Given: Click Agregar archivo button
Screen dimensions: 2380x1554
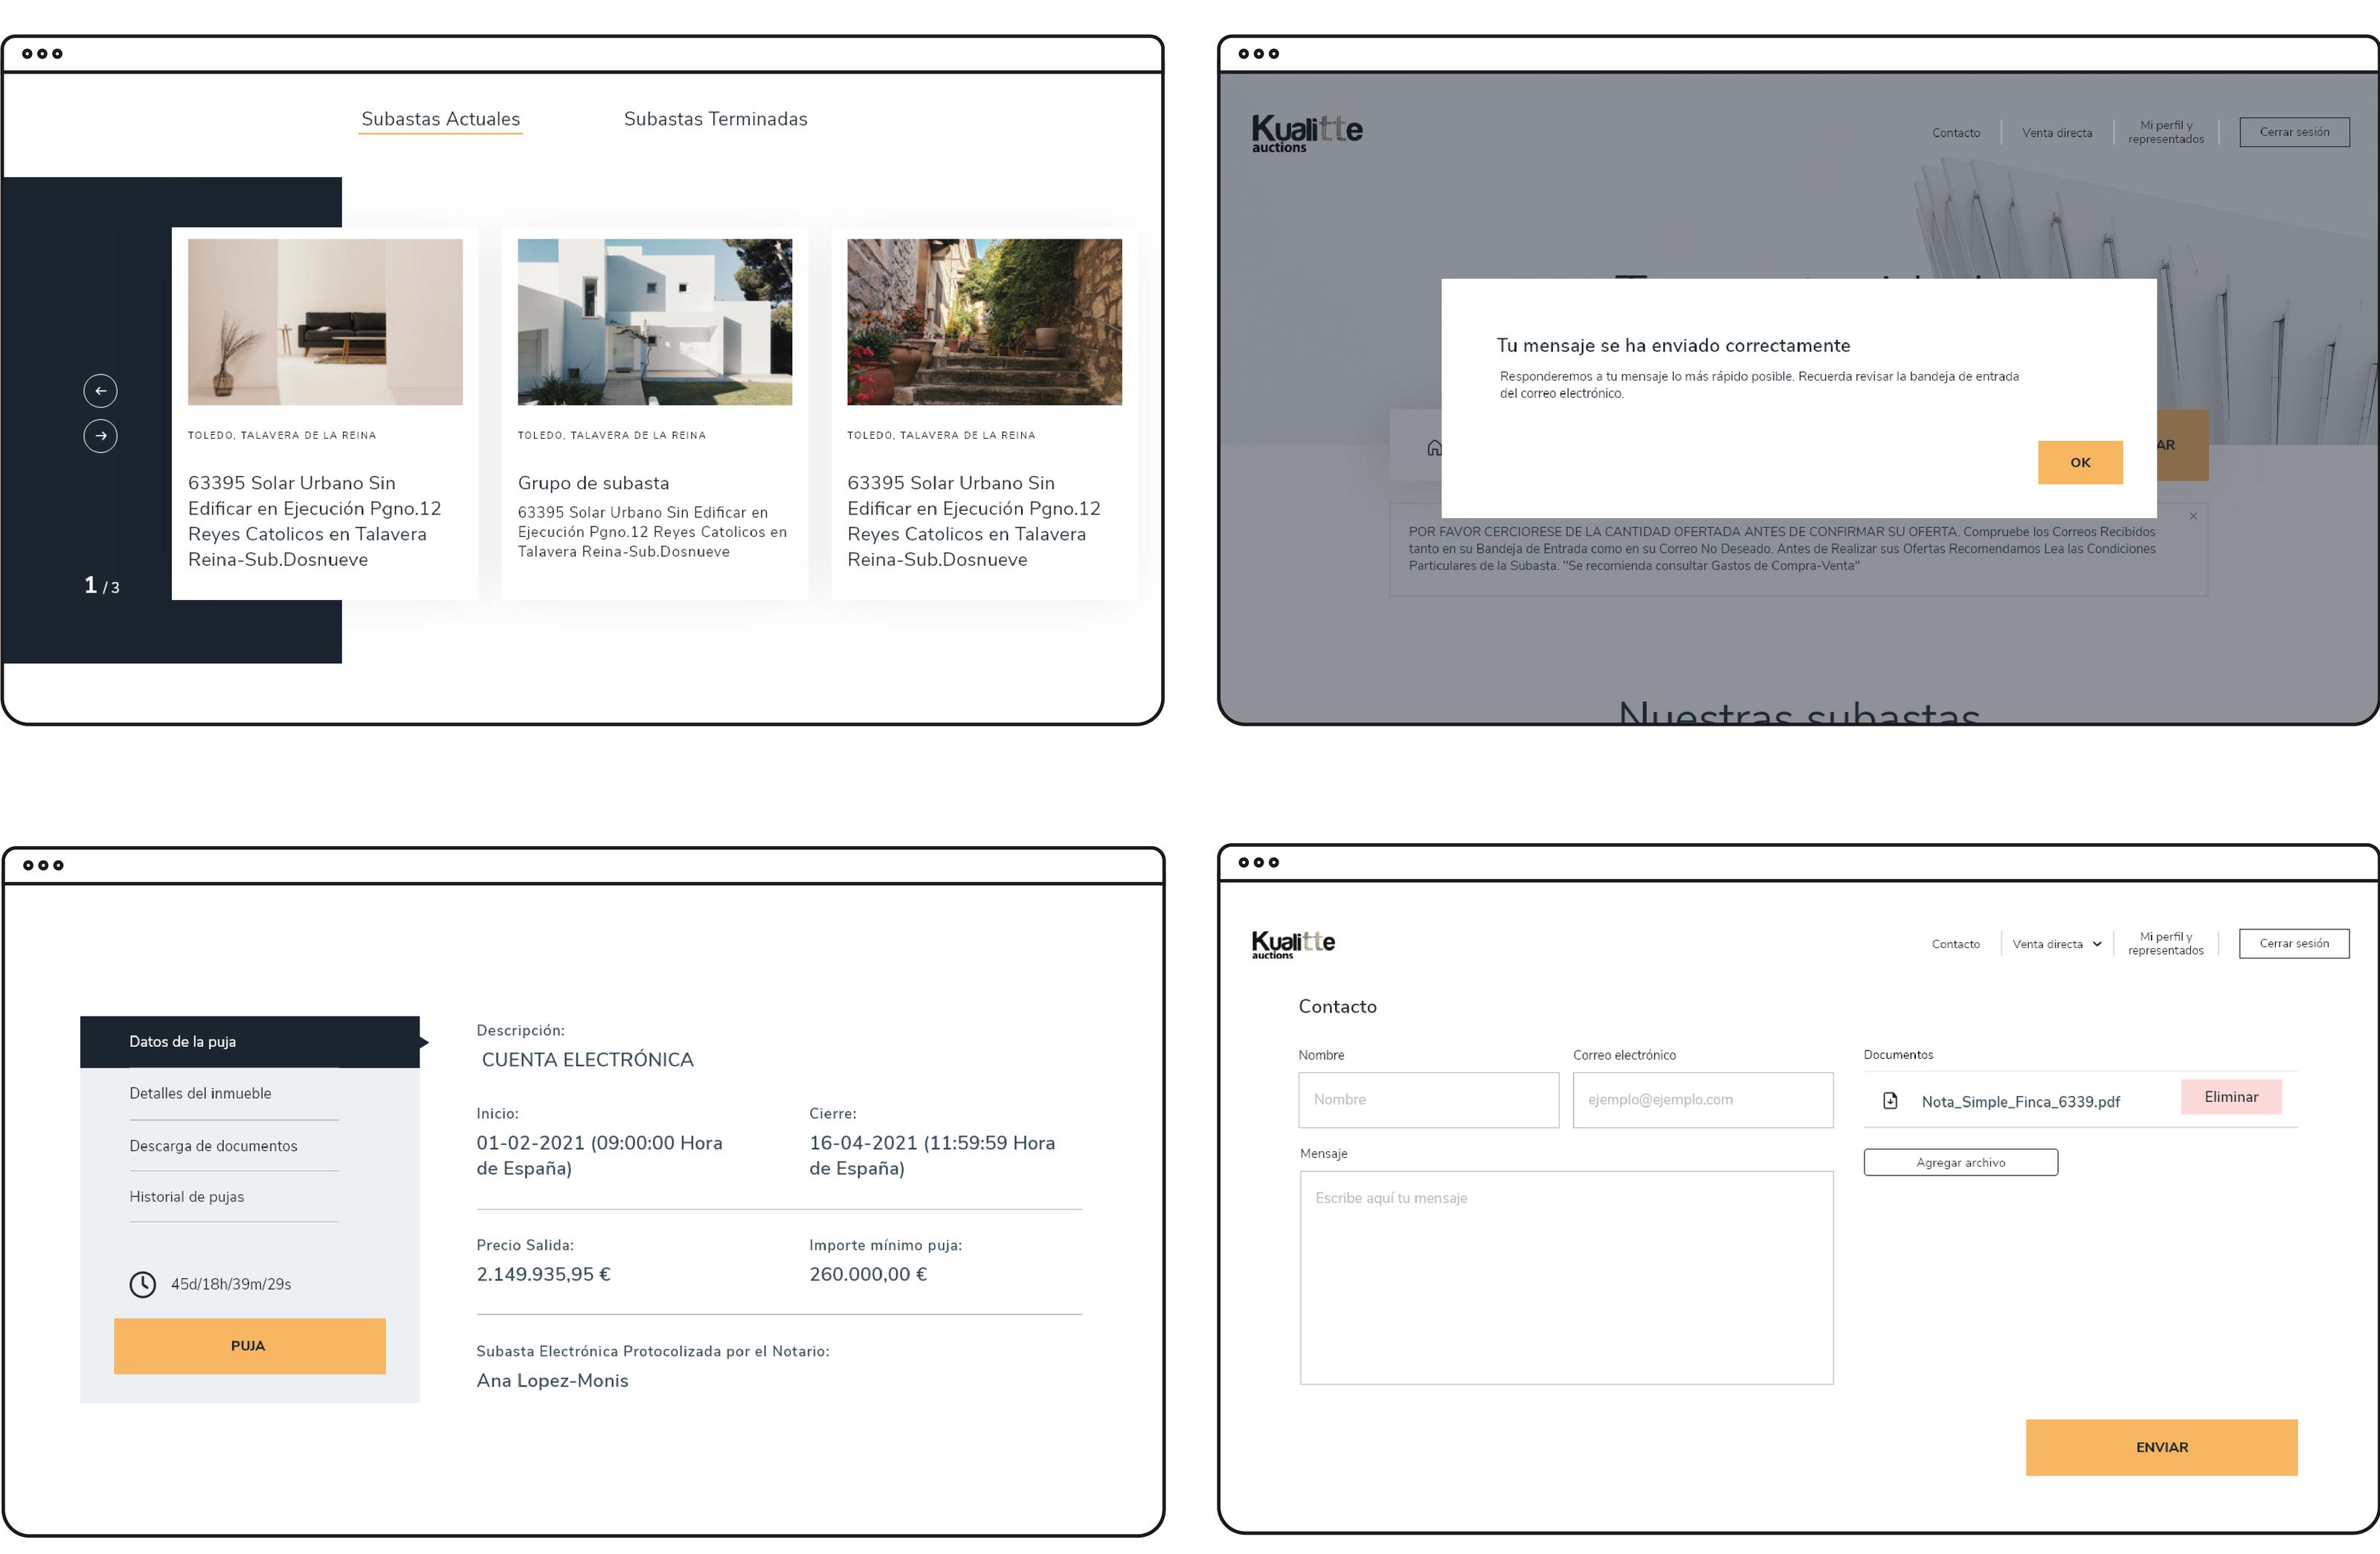Looking at the screenshot, I should point(1961,1162).
